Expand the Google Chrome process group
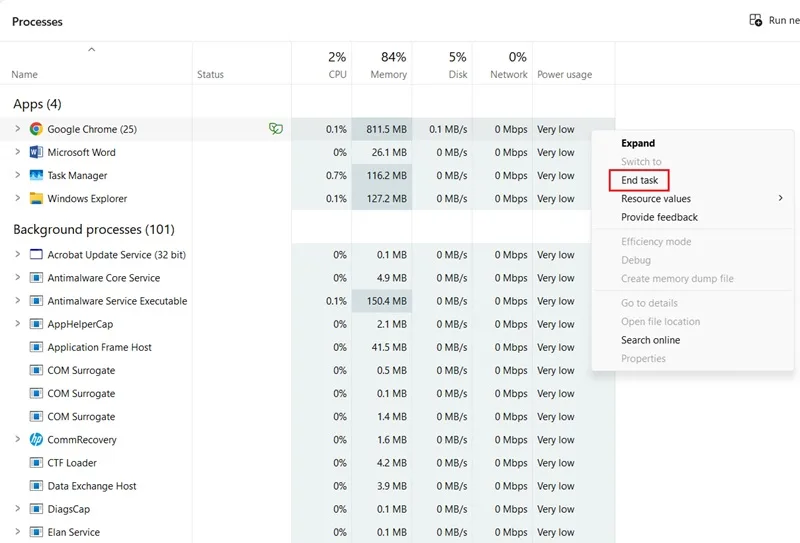 pyautogui.click(x=17, y=129)
